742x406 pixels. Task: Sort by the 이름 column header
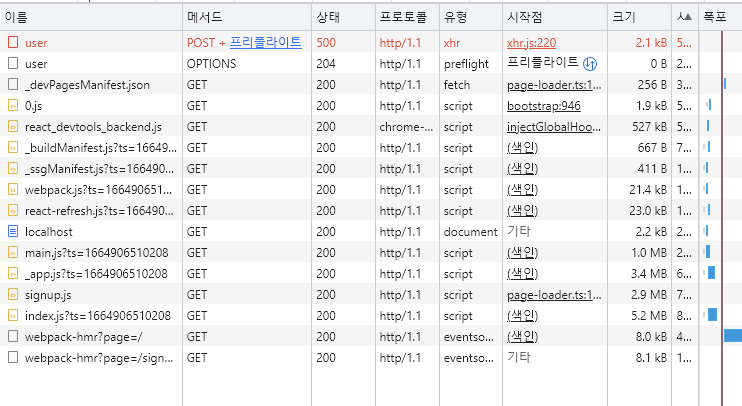(x=91, y=17)
